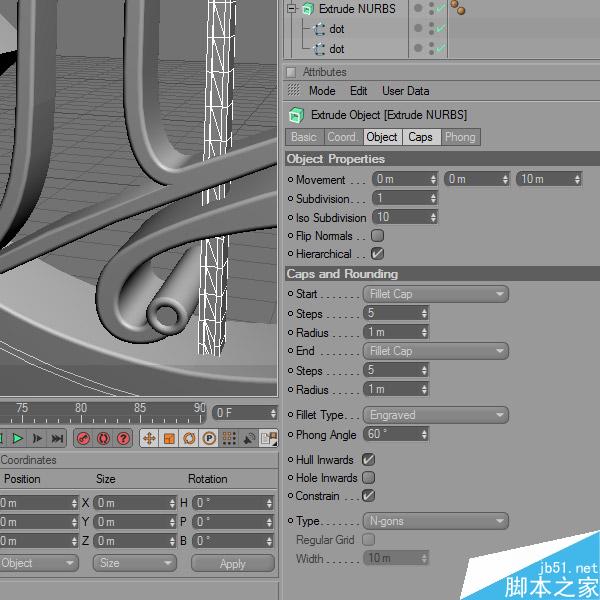Toggle sound playback with the speaker icon
Viewport: 600px width, 600px height.
click(x=249, y=439)
